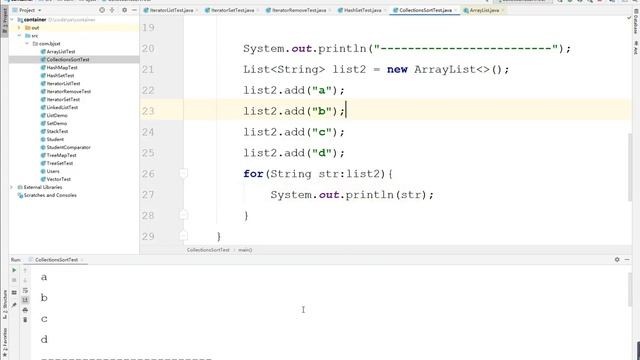Hide the Project panel with the minus icon
This screenshot has width=640, height=360.
coord(134,10)
